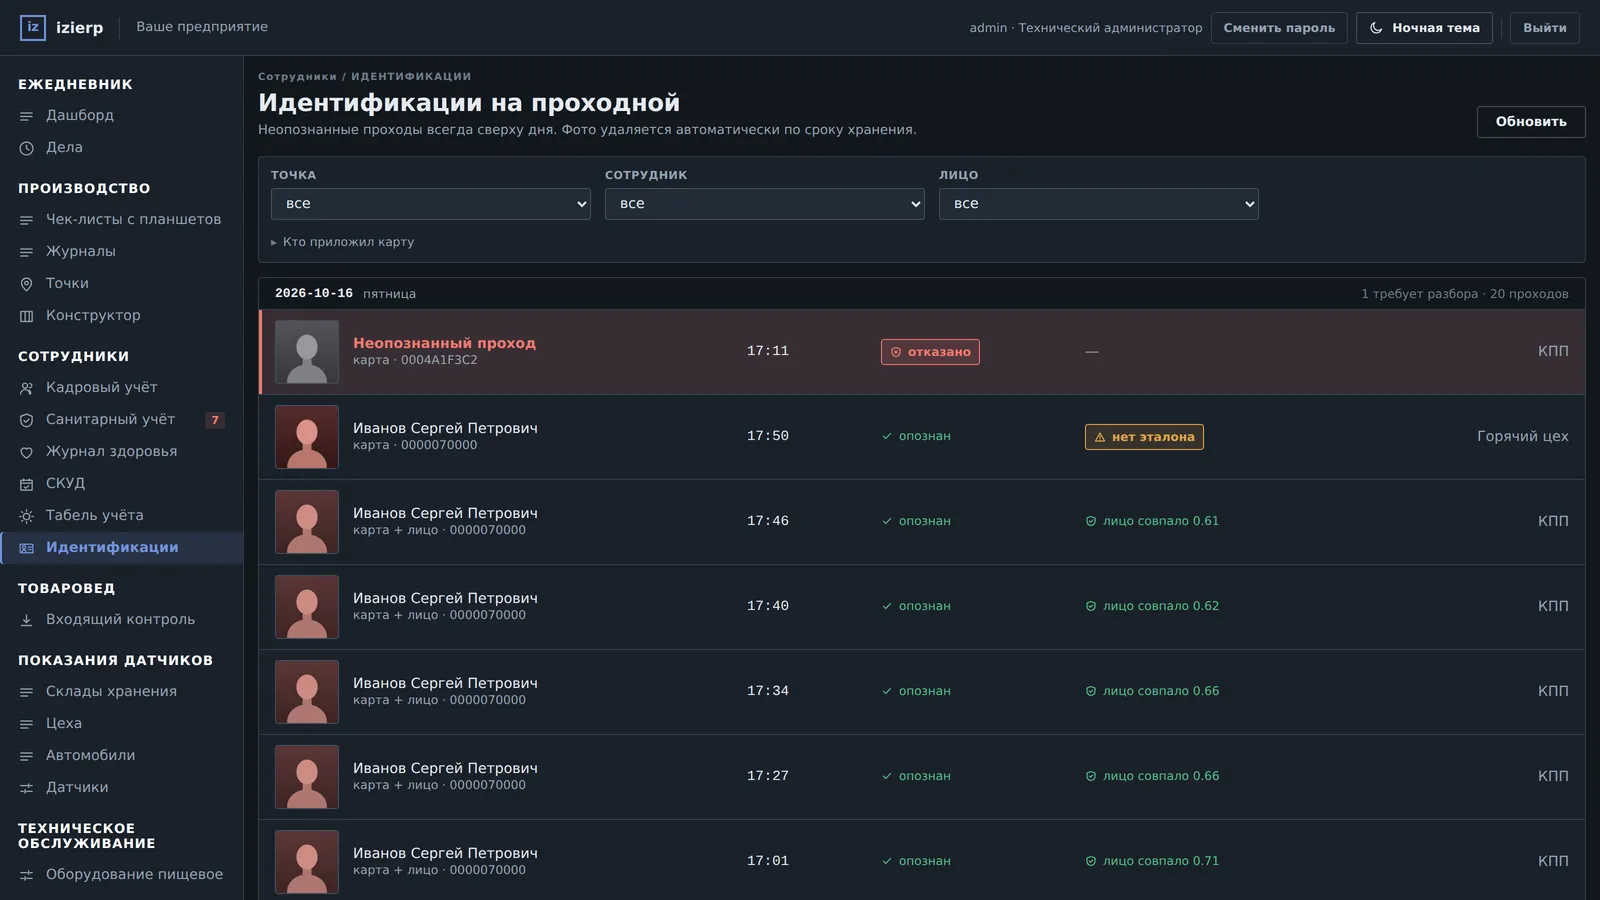Click the Сменить пароль button

click(1279, 28)
